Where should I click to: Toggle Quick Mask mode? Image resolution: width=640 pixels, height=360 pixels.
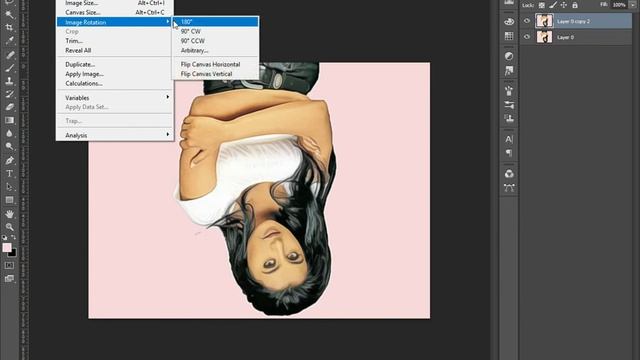[9, 265]
